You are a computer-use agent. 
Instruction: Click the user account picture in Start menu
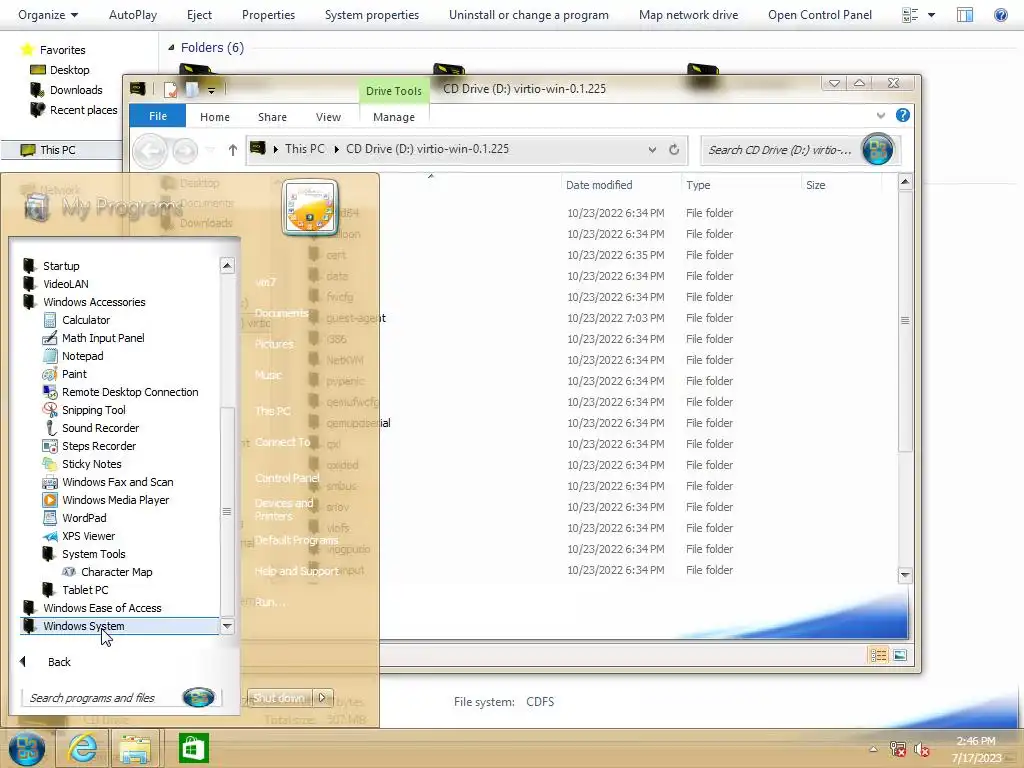click(x=310, y=208)
